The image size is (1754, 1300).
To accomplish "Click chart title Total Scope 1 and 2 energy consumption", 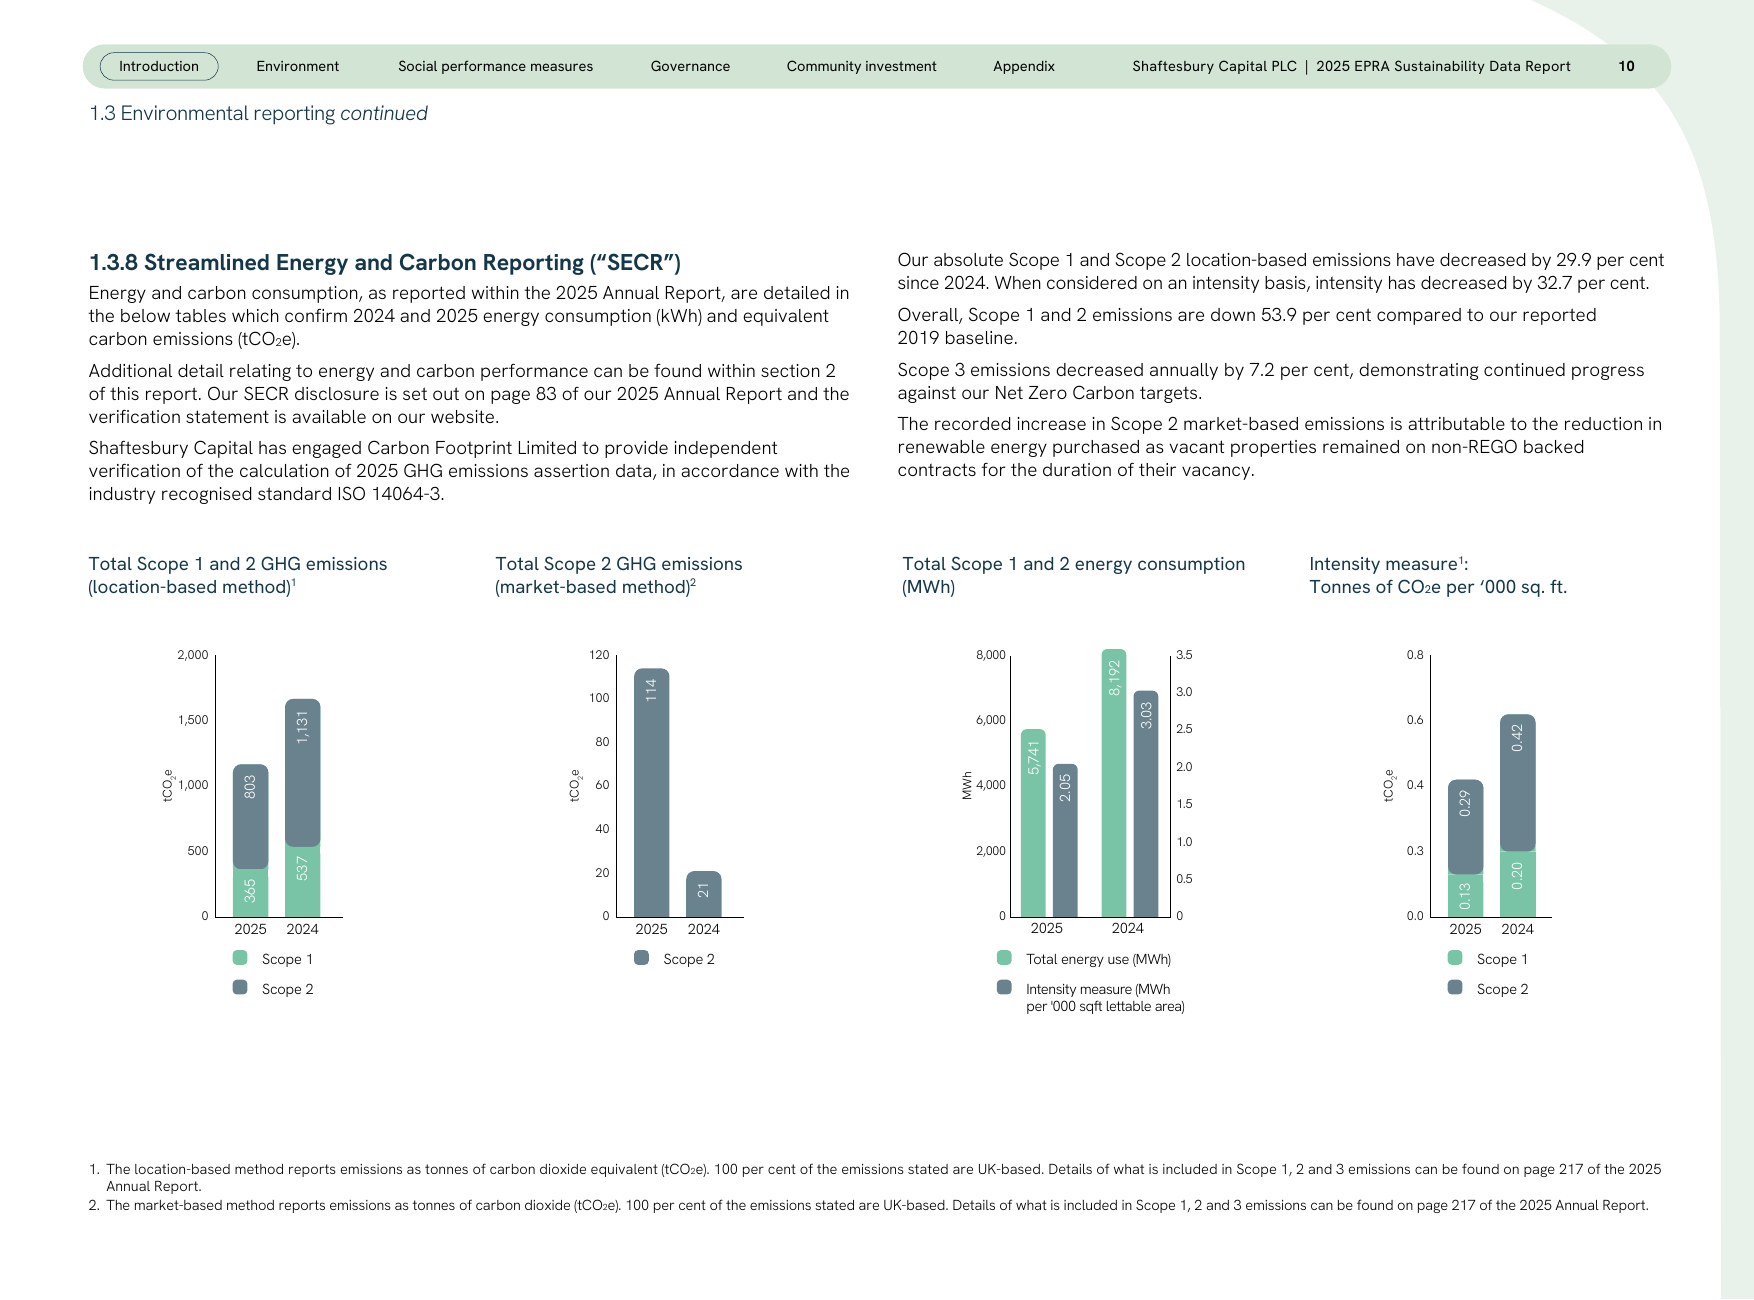I will (1074, 575).
